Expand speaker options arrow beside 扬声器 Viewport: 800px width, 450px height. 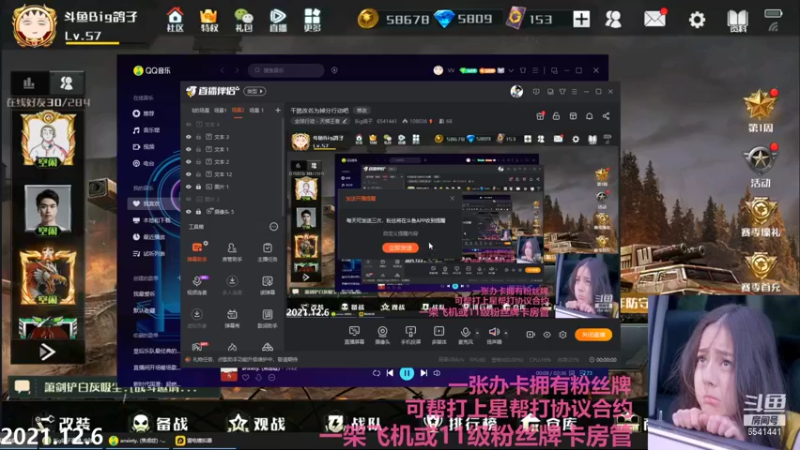pos(506,333)
